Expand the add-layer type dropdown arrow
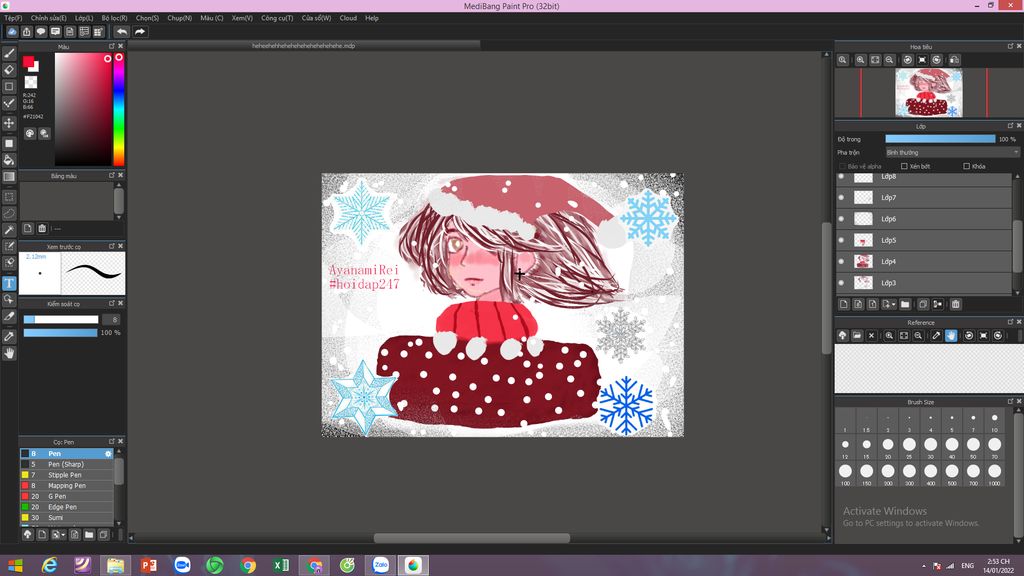 pyautogui.click(x=894, y=304)
